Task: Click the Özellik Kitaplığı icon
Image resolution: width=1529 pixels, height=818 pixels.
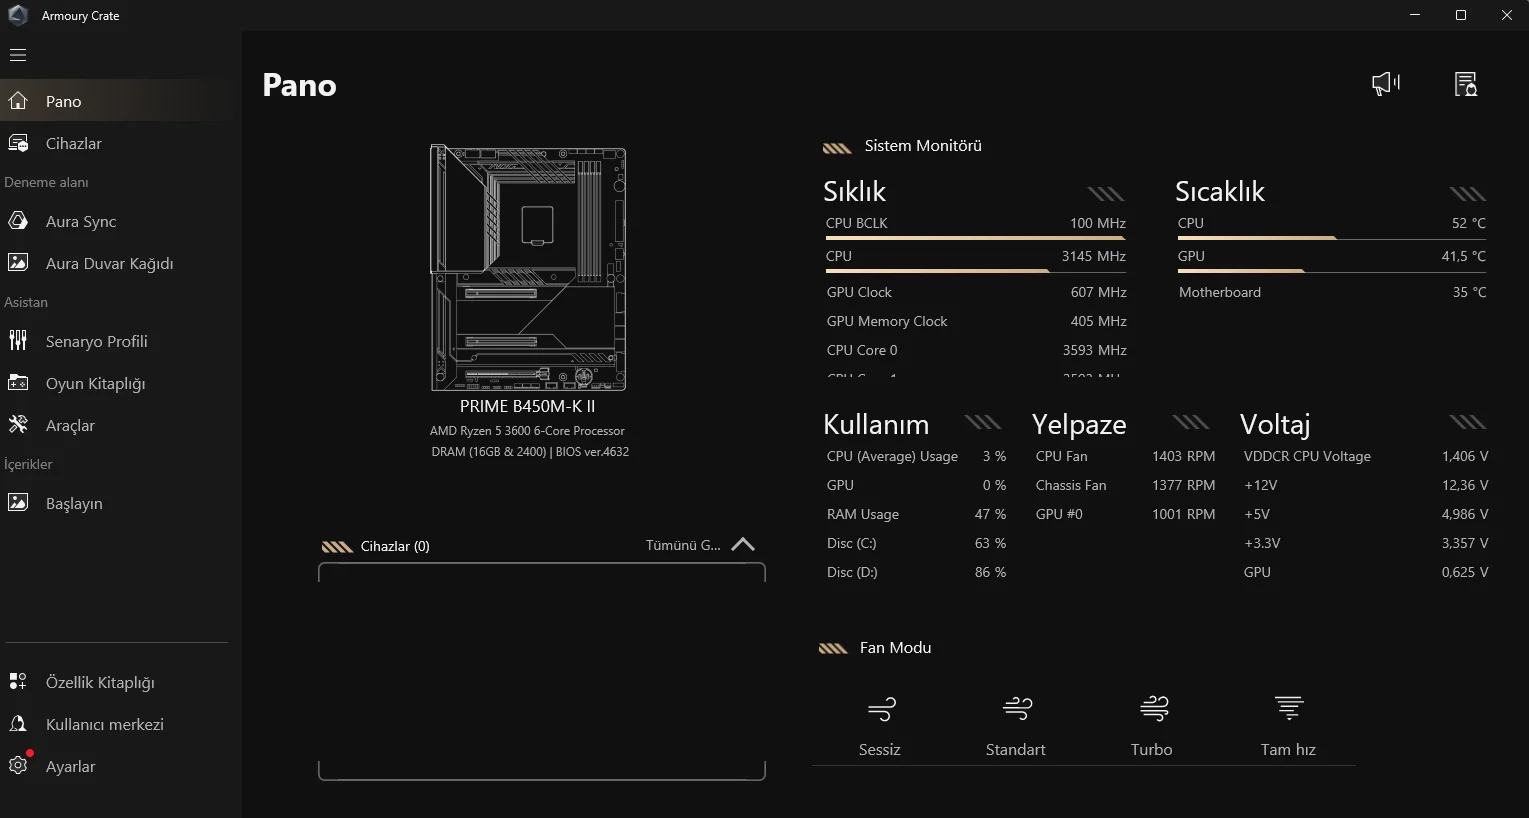Action: coord(18,682)
